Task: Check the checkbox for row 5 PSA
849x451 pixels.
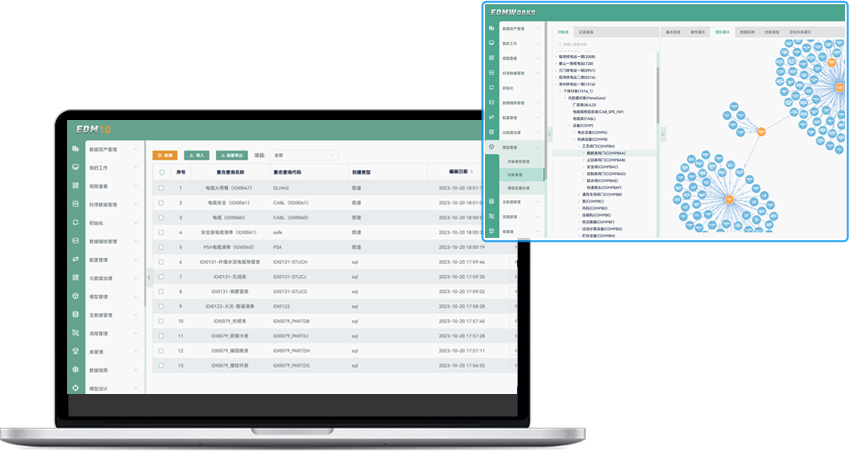Action: click(x=161, y=247)
